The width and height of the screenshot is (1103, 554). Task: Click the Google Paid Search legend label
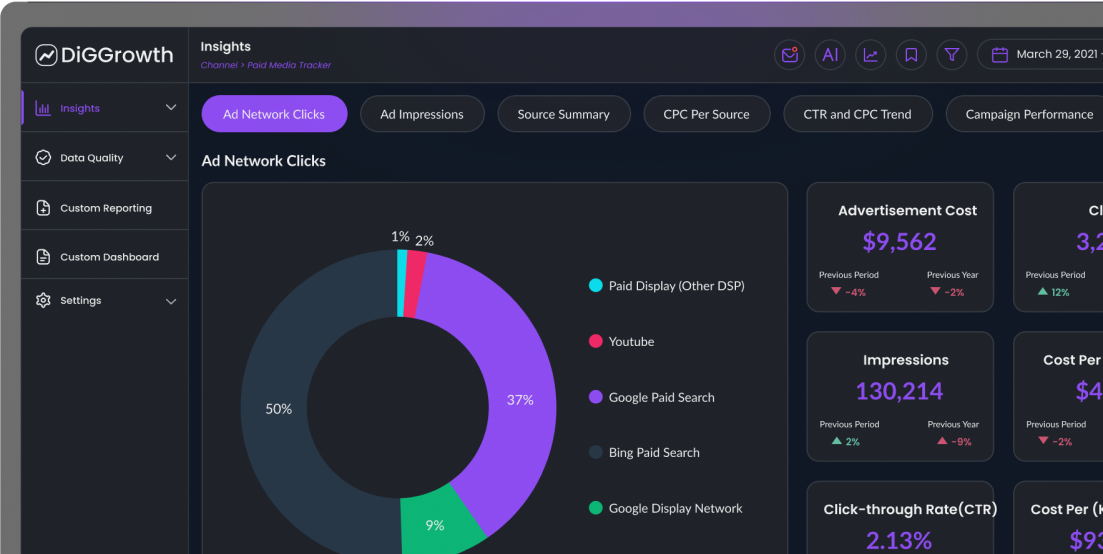tap(662, 397)
